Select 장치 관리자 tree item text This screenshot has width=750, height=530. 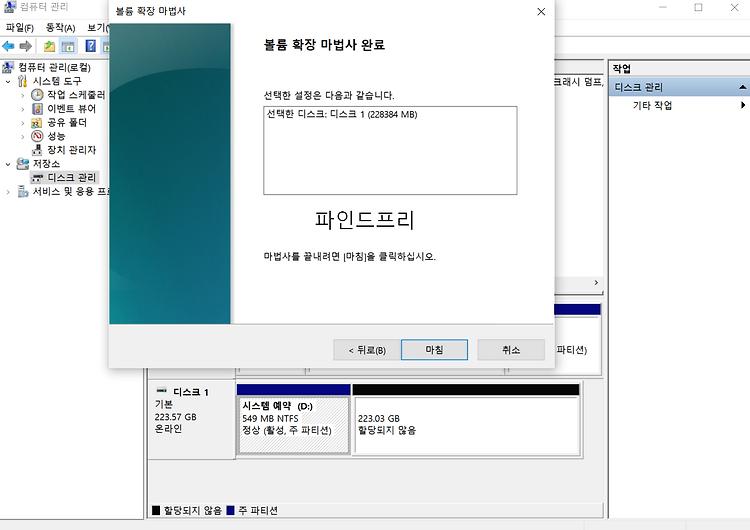[x=72, y=150]
